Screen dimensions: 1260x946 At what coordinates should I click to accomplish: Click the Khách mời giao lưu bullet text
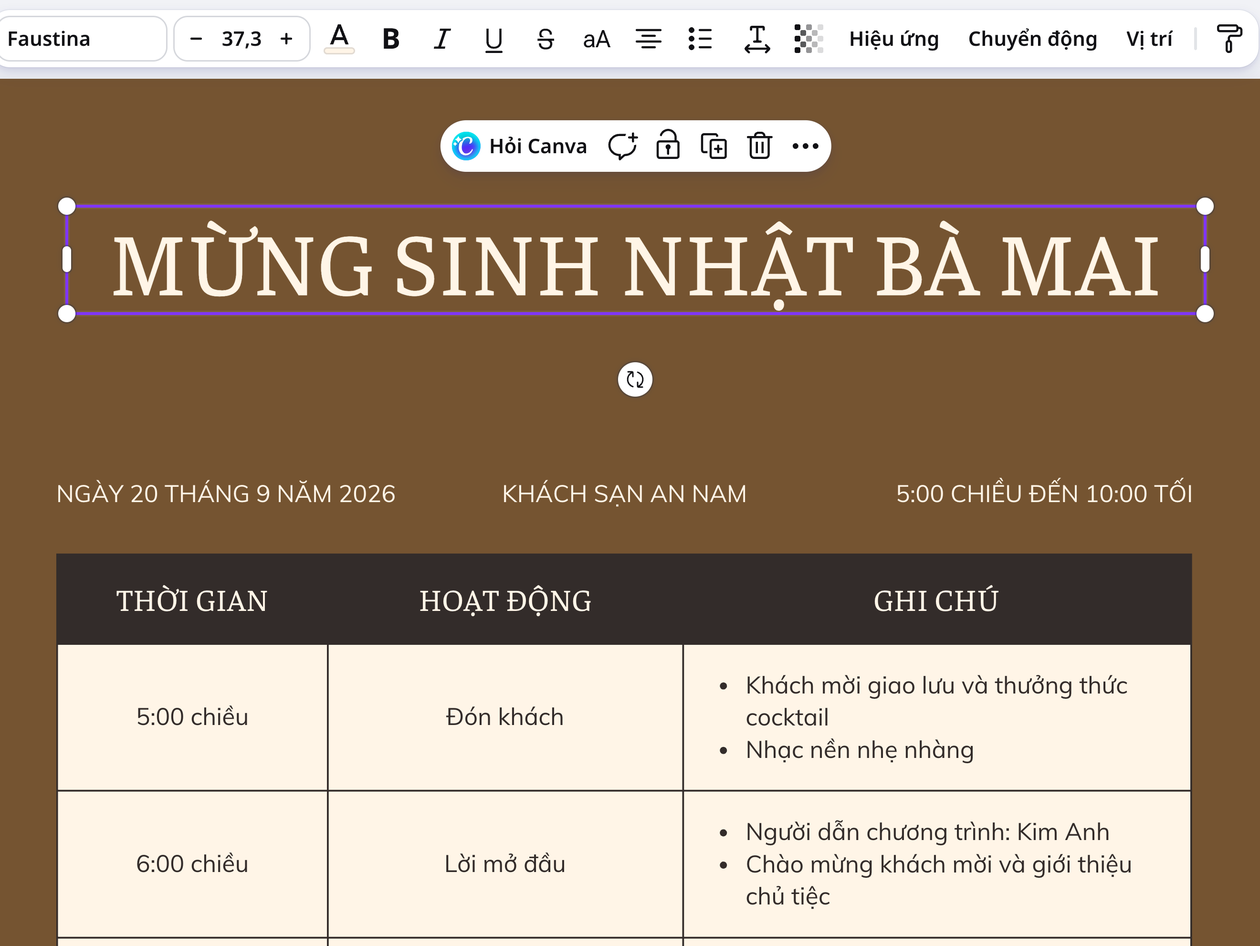936,701
